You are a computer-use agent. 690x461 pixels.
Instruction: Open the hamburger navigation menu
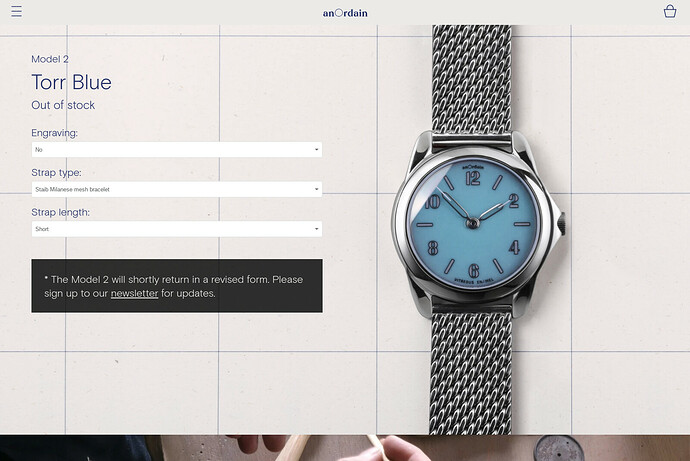[16, 11]
